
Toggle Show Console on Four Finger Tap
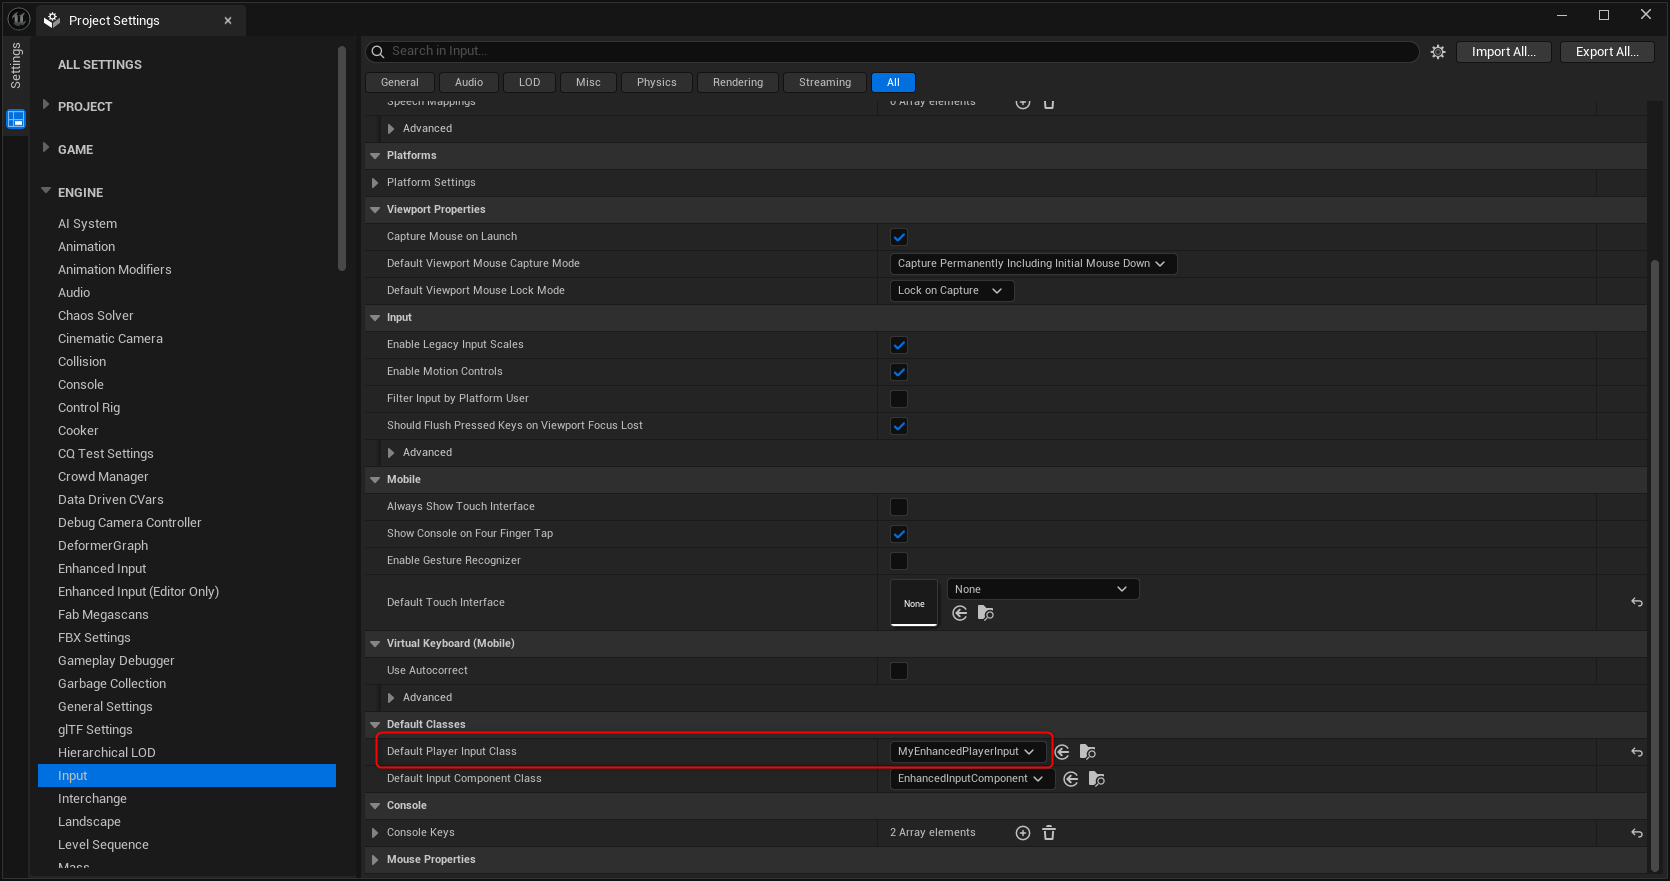899,534
